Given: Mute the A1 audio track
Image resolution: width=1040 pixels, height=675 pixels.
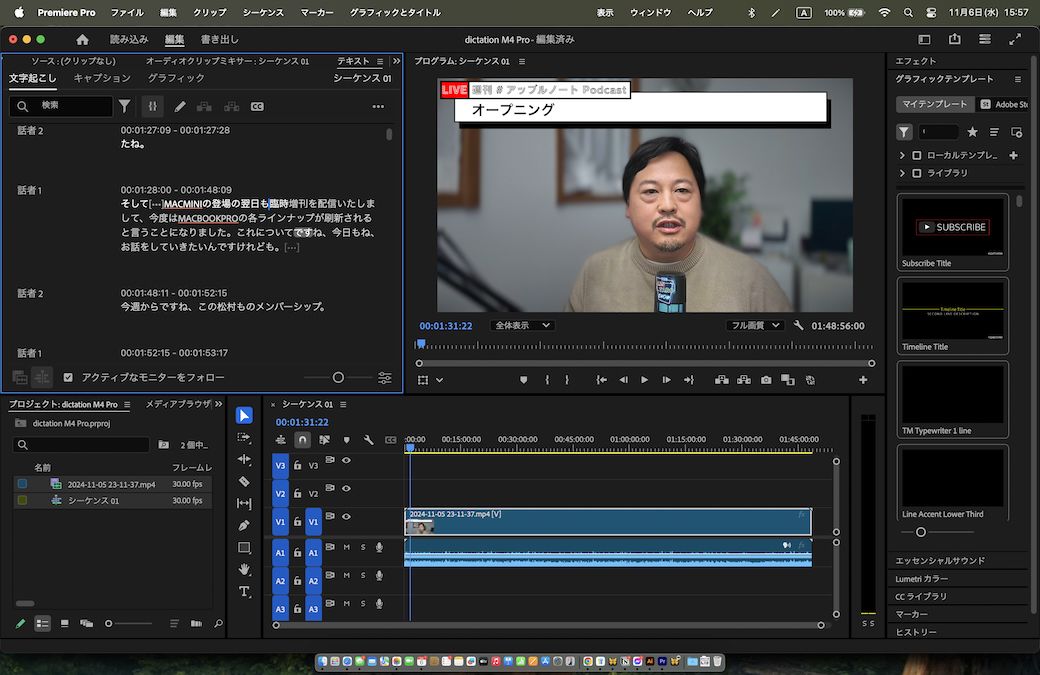Looking at the screenshot, I should coord(346,547).
